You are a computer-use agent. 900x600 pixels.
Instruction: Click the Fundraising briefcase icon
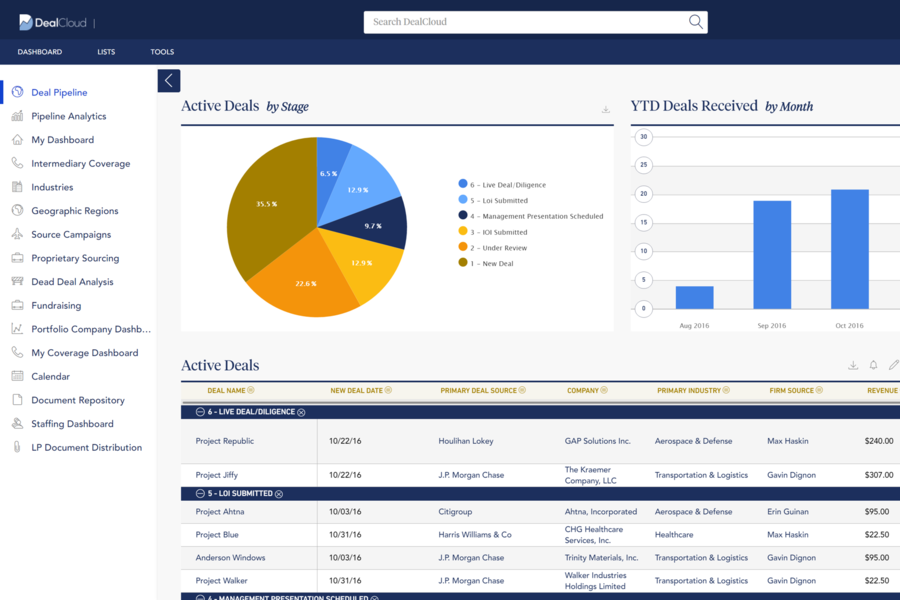[17, 305]
